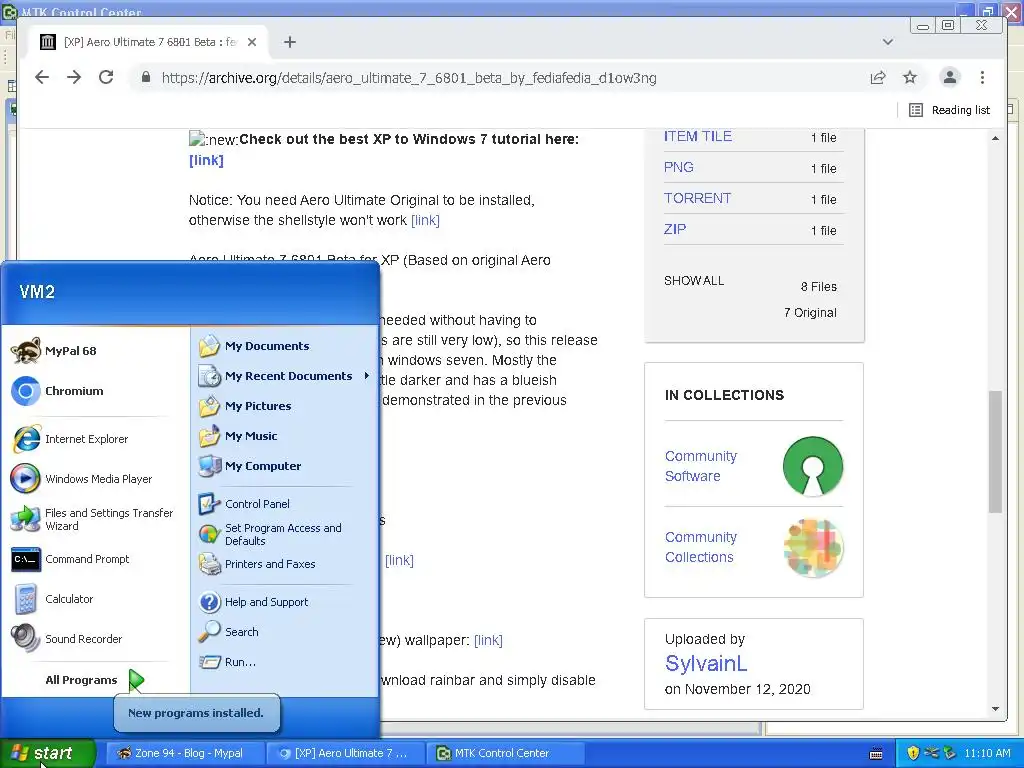Go back in the browser

coord(42,78)
